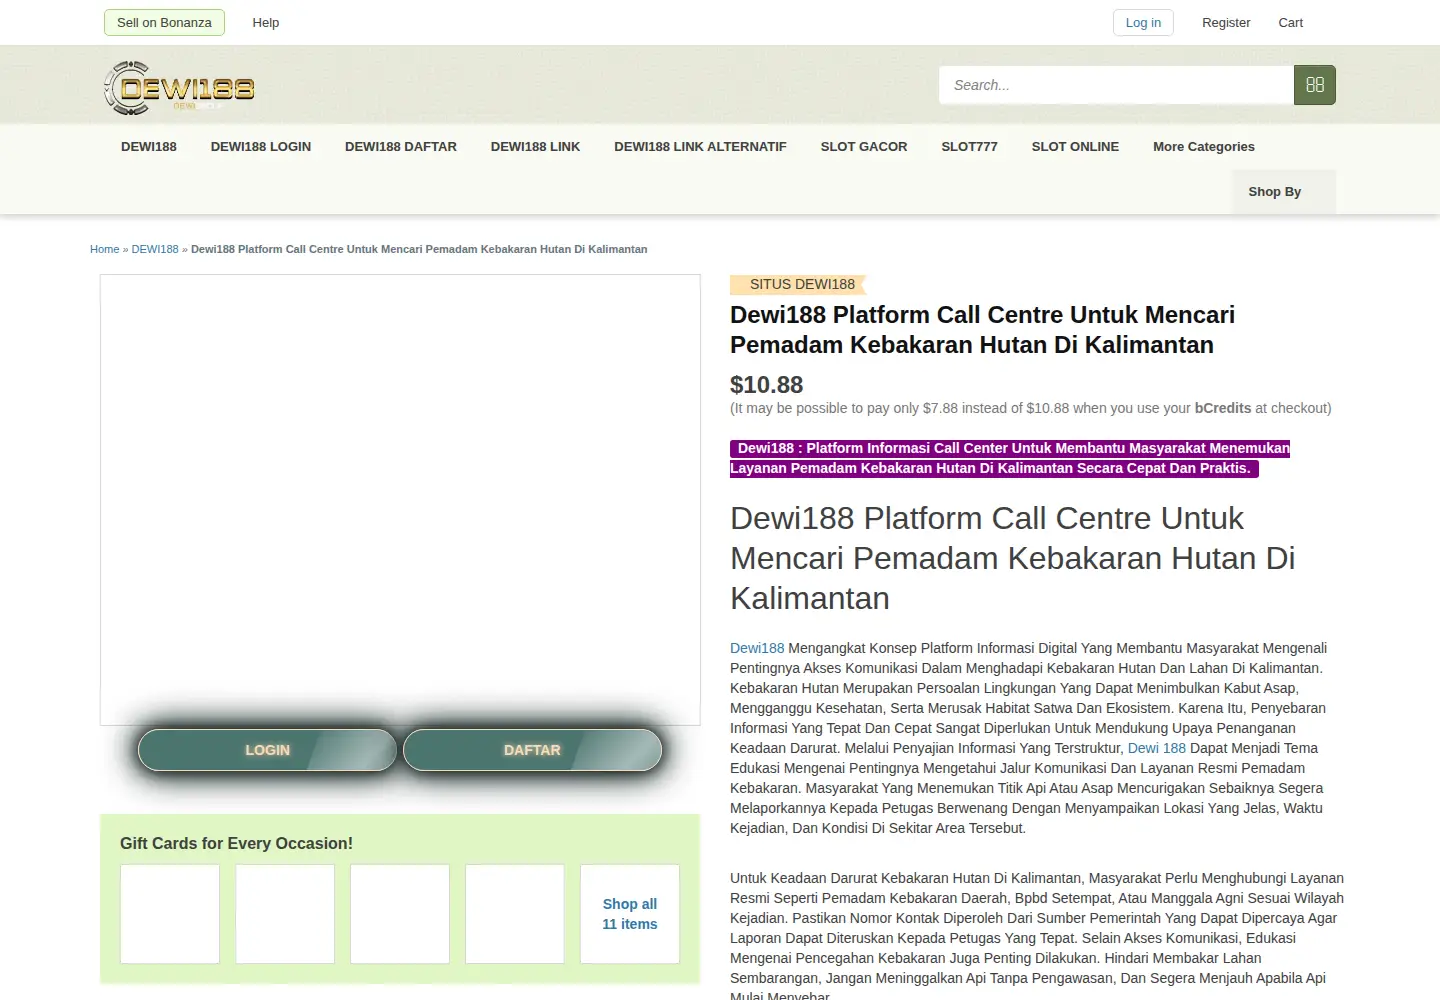View the Cart
This screenshot has width=1440, height=1000.
(x=1290, y=22)
